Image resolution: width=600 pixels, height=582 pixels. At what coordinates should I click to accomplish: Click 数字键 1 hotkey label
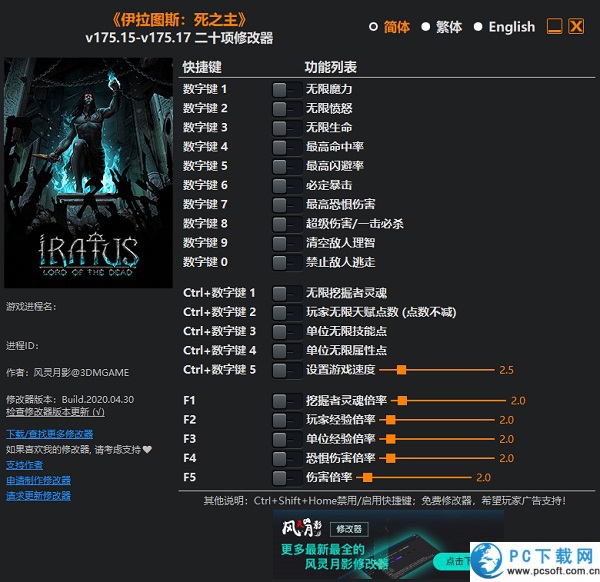point(205,90)
